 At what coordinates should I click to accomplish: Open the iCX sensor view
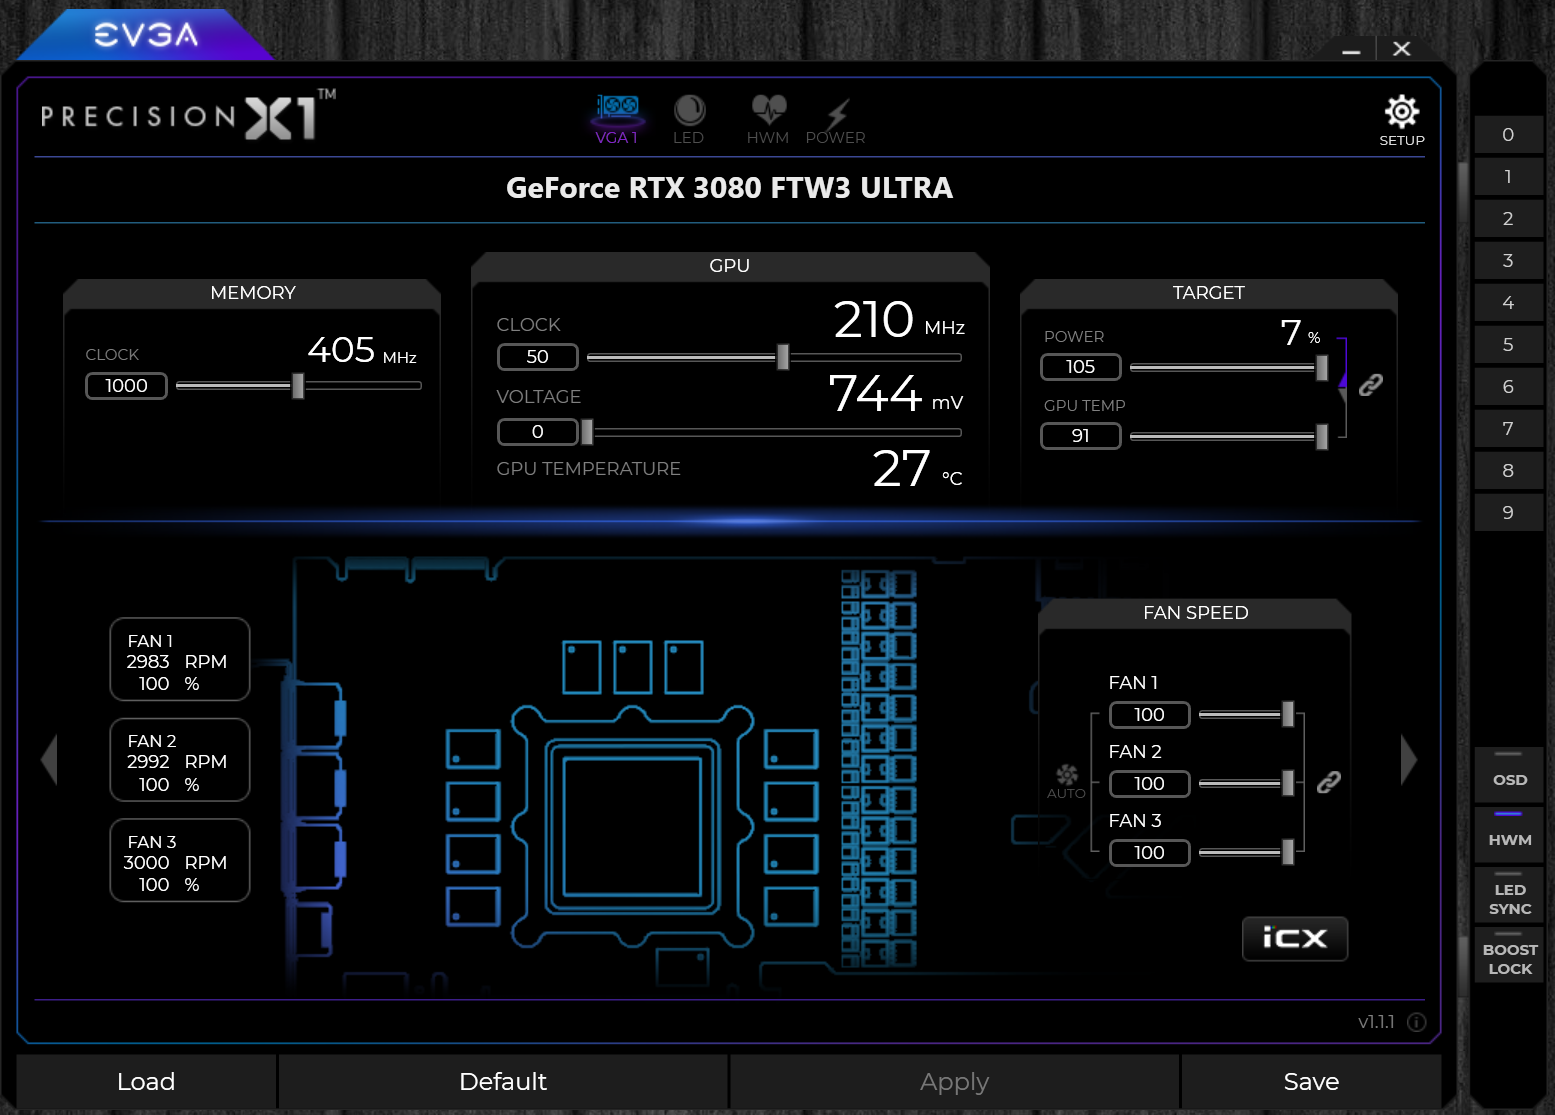(1295, 938)
